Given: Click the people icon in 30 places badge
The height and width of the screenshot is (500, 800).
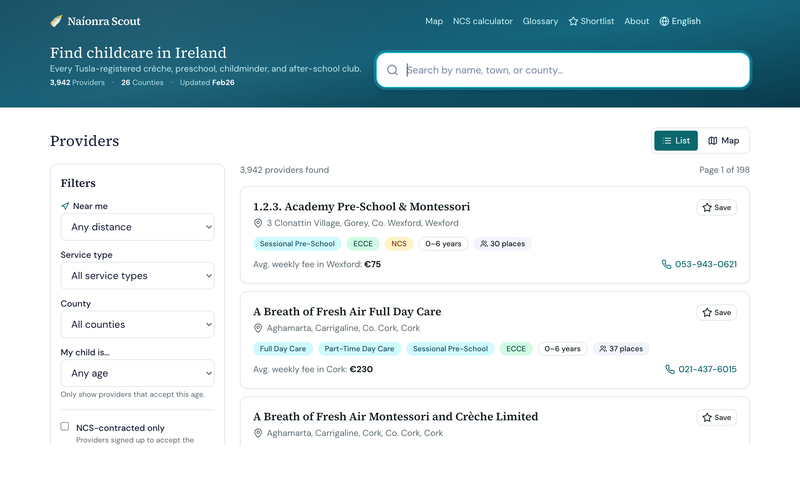Looking at the screenshot, I should (484, 244).
